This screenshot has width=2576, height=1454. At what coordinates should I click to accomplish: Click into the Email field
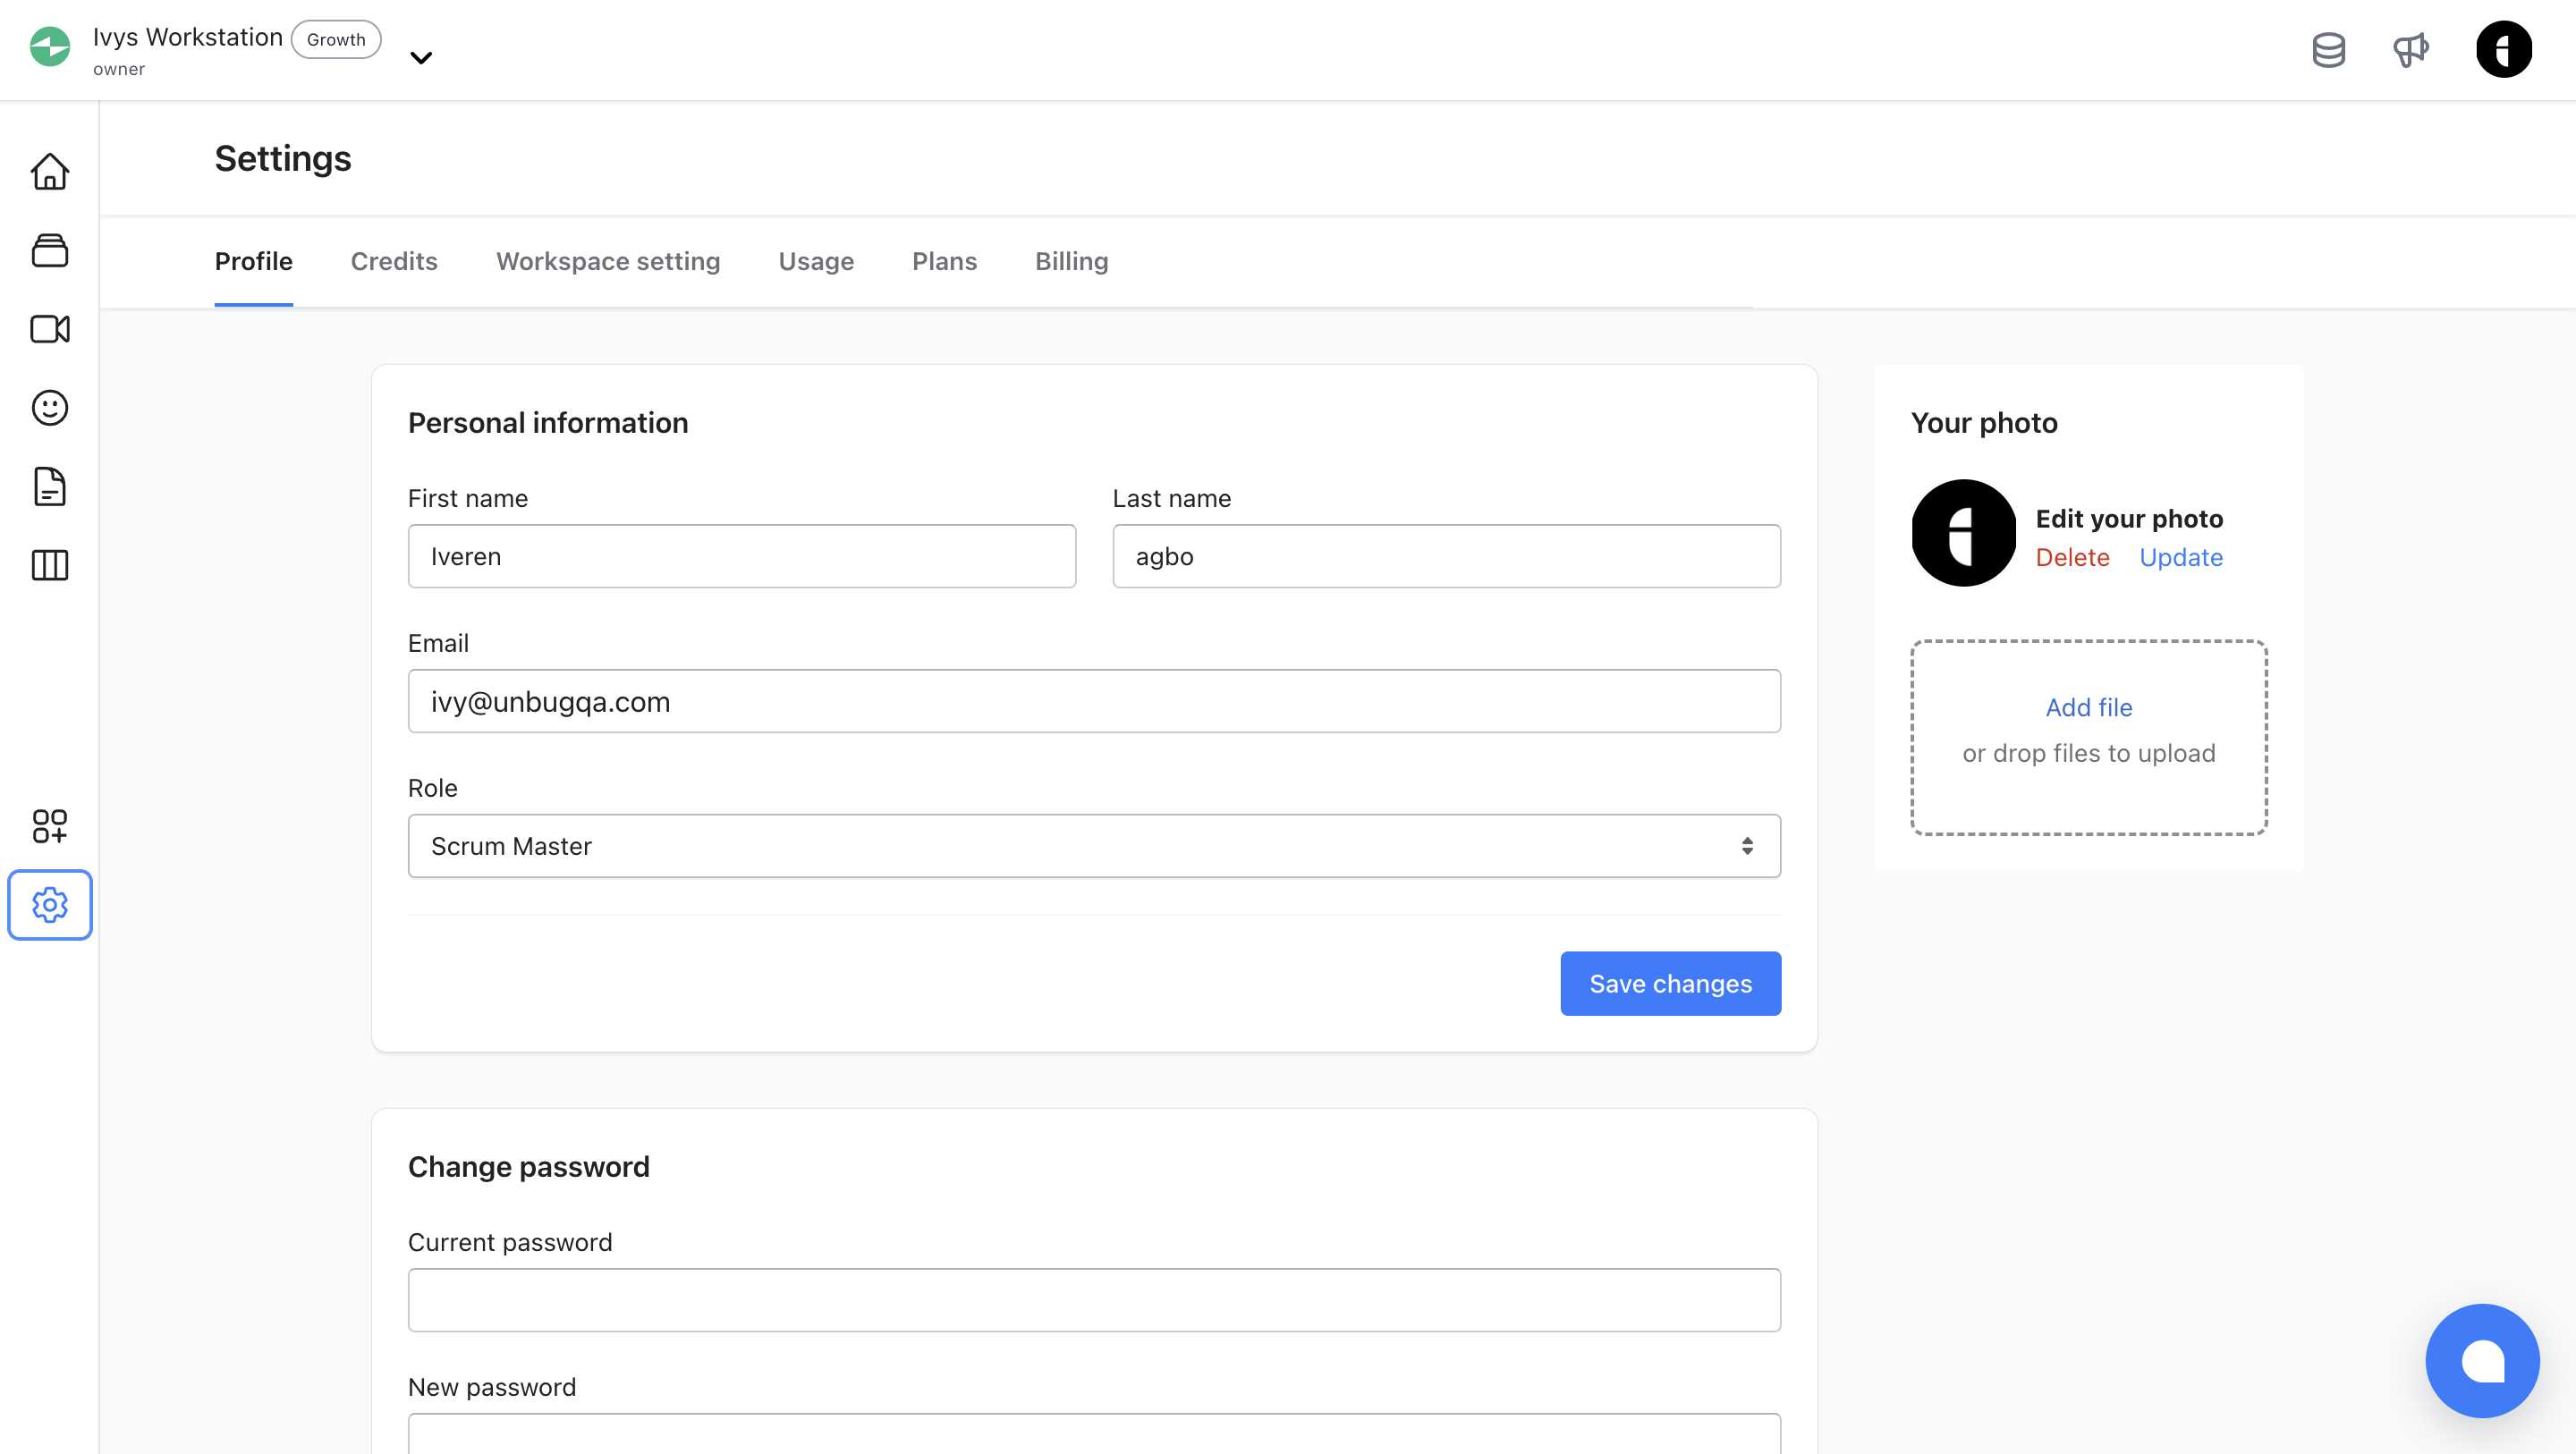click(1094, 701)
